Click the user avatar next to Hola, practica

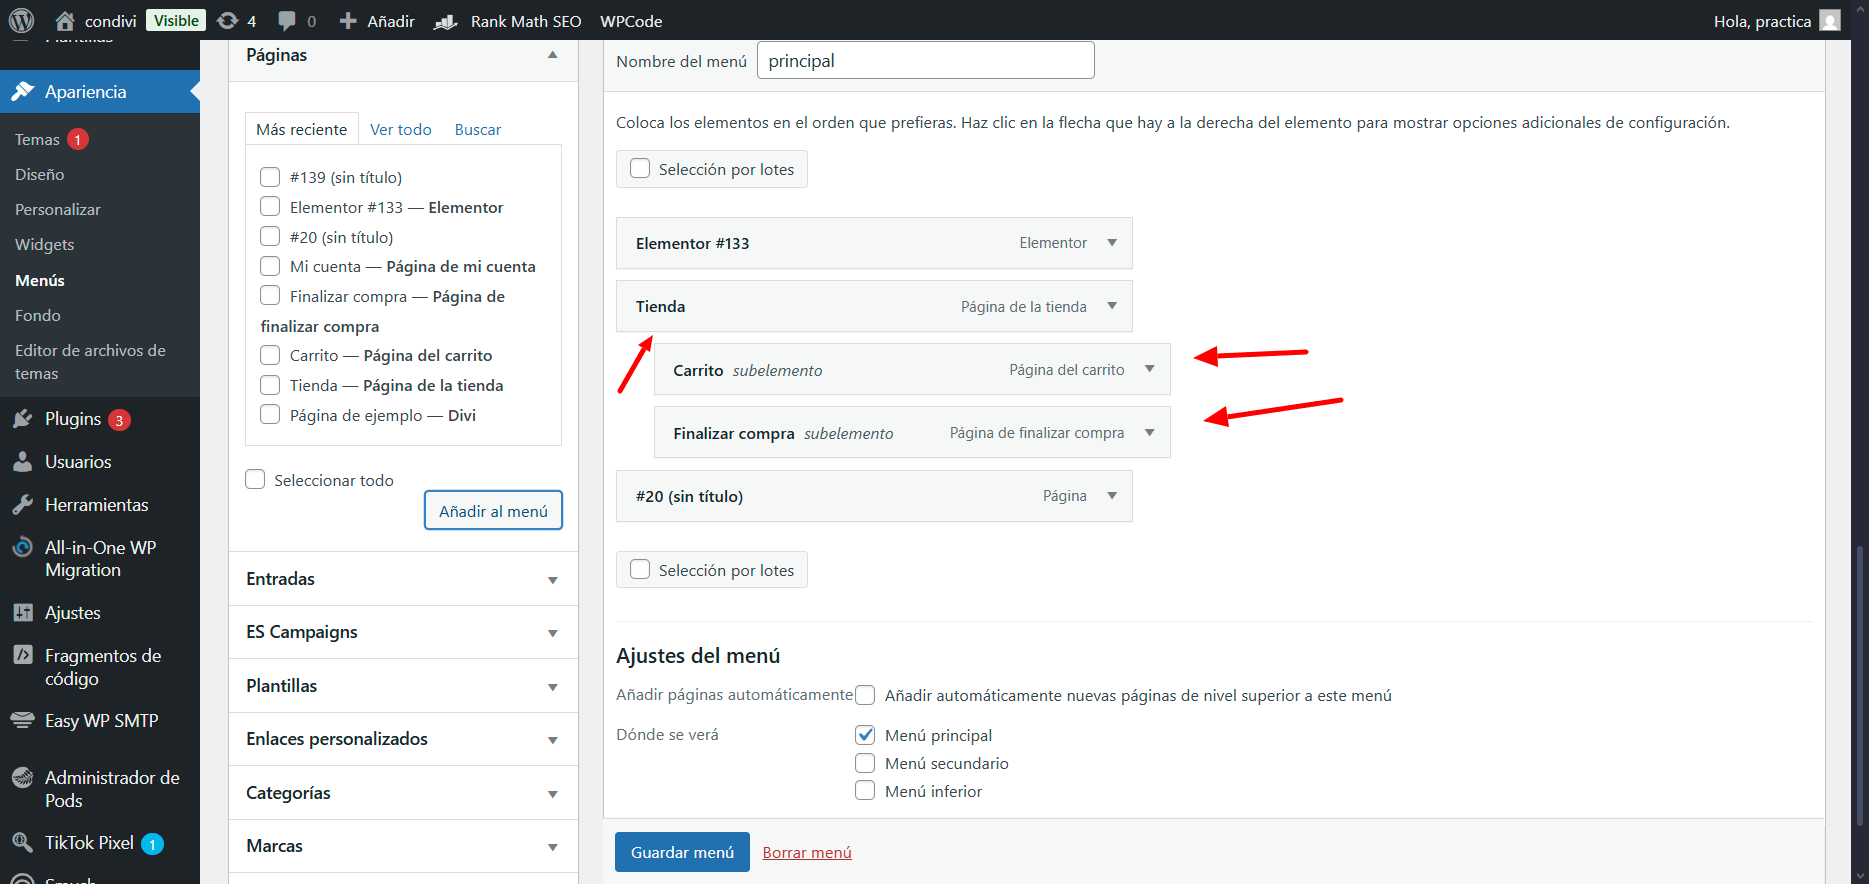click(x=1829, y=21)
